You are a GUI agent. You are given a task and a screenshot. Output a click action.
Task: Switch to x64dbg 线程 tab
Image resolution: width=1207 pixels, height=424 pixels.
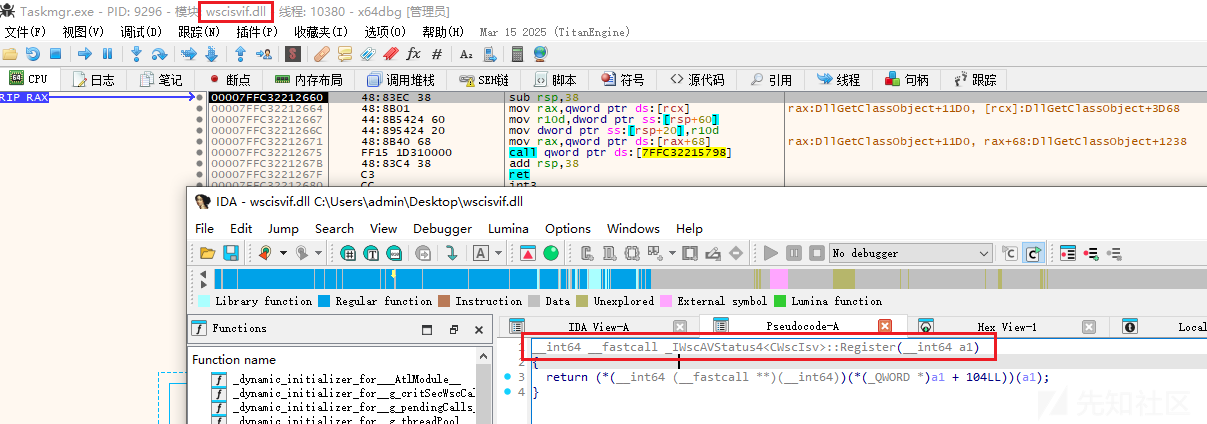click(x=838, y=80)
